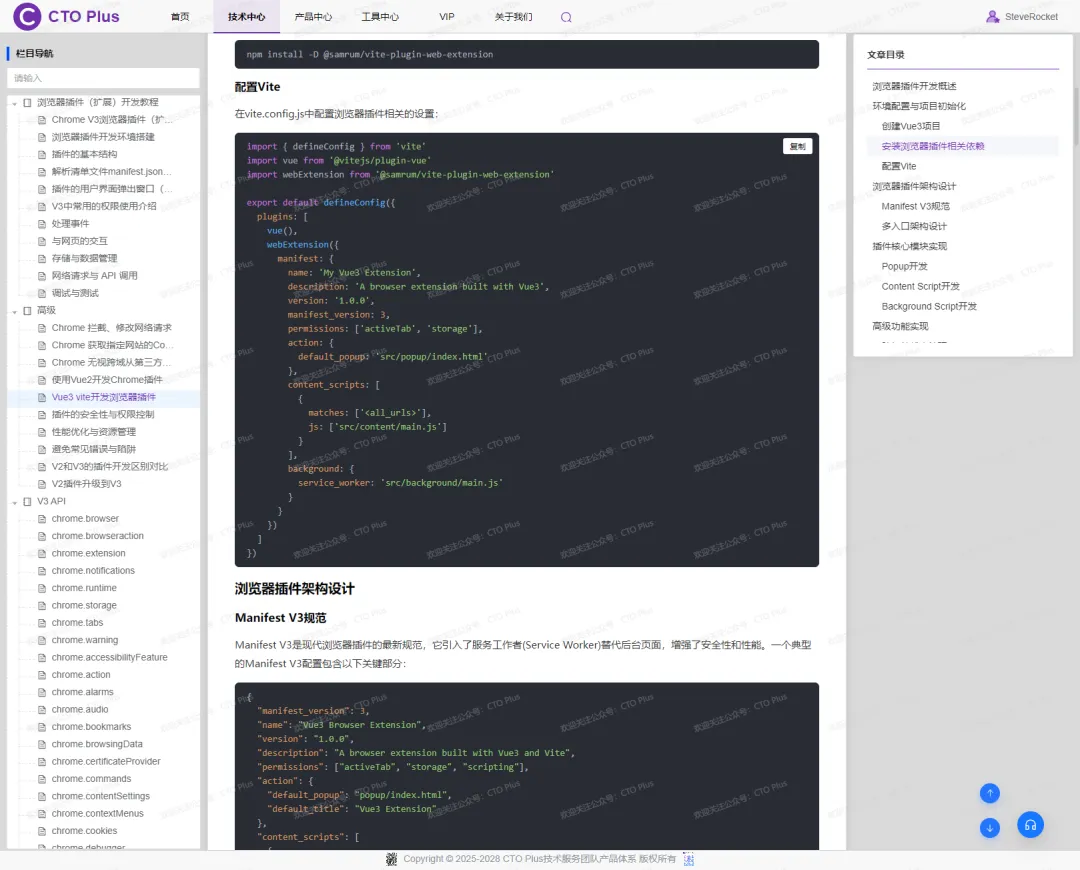Collapse the 高级 tree node
The image size is (1080, 870).
tap(14, 311)
